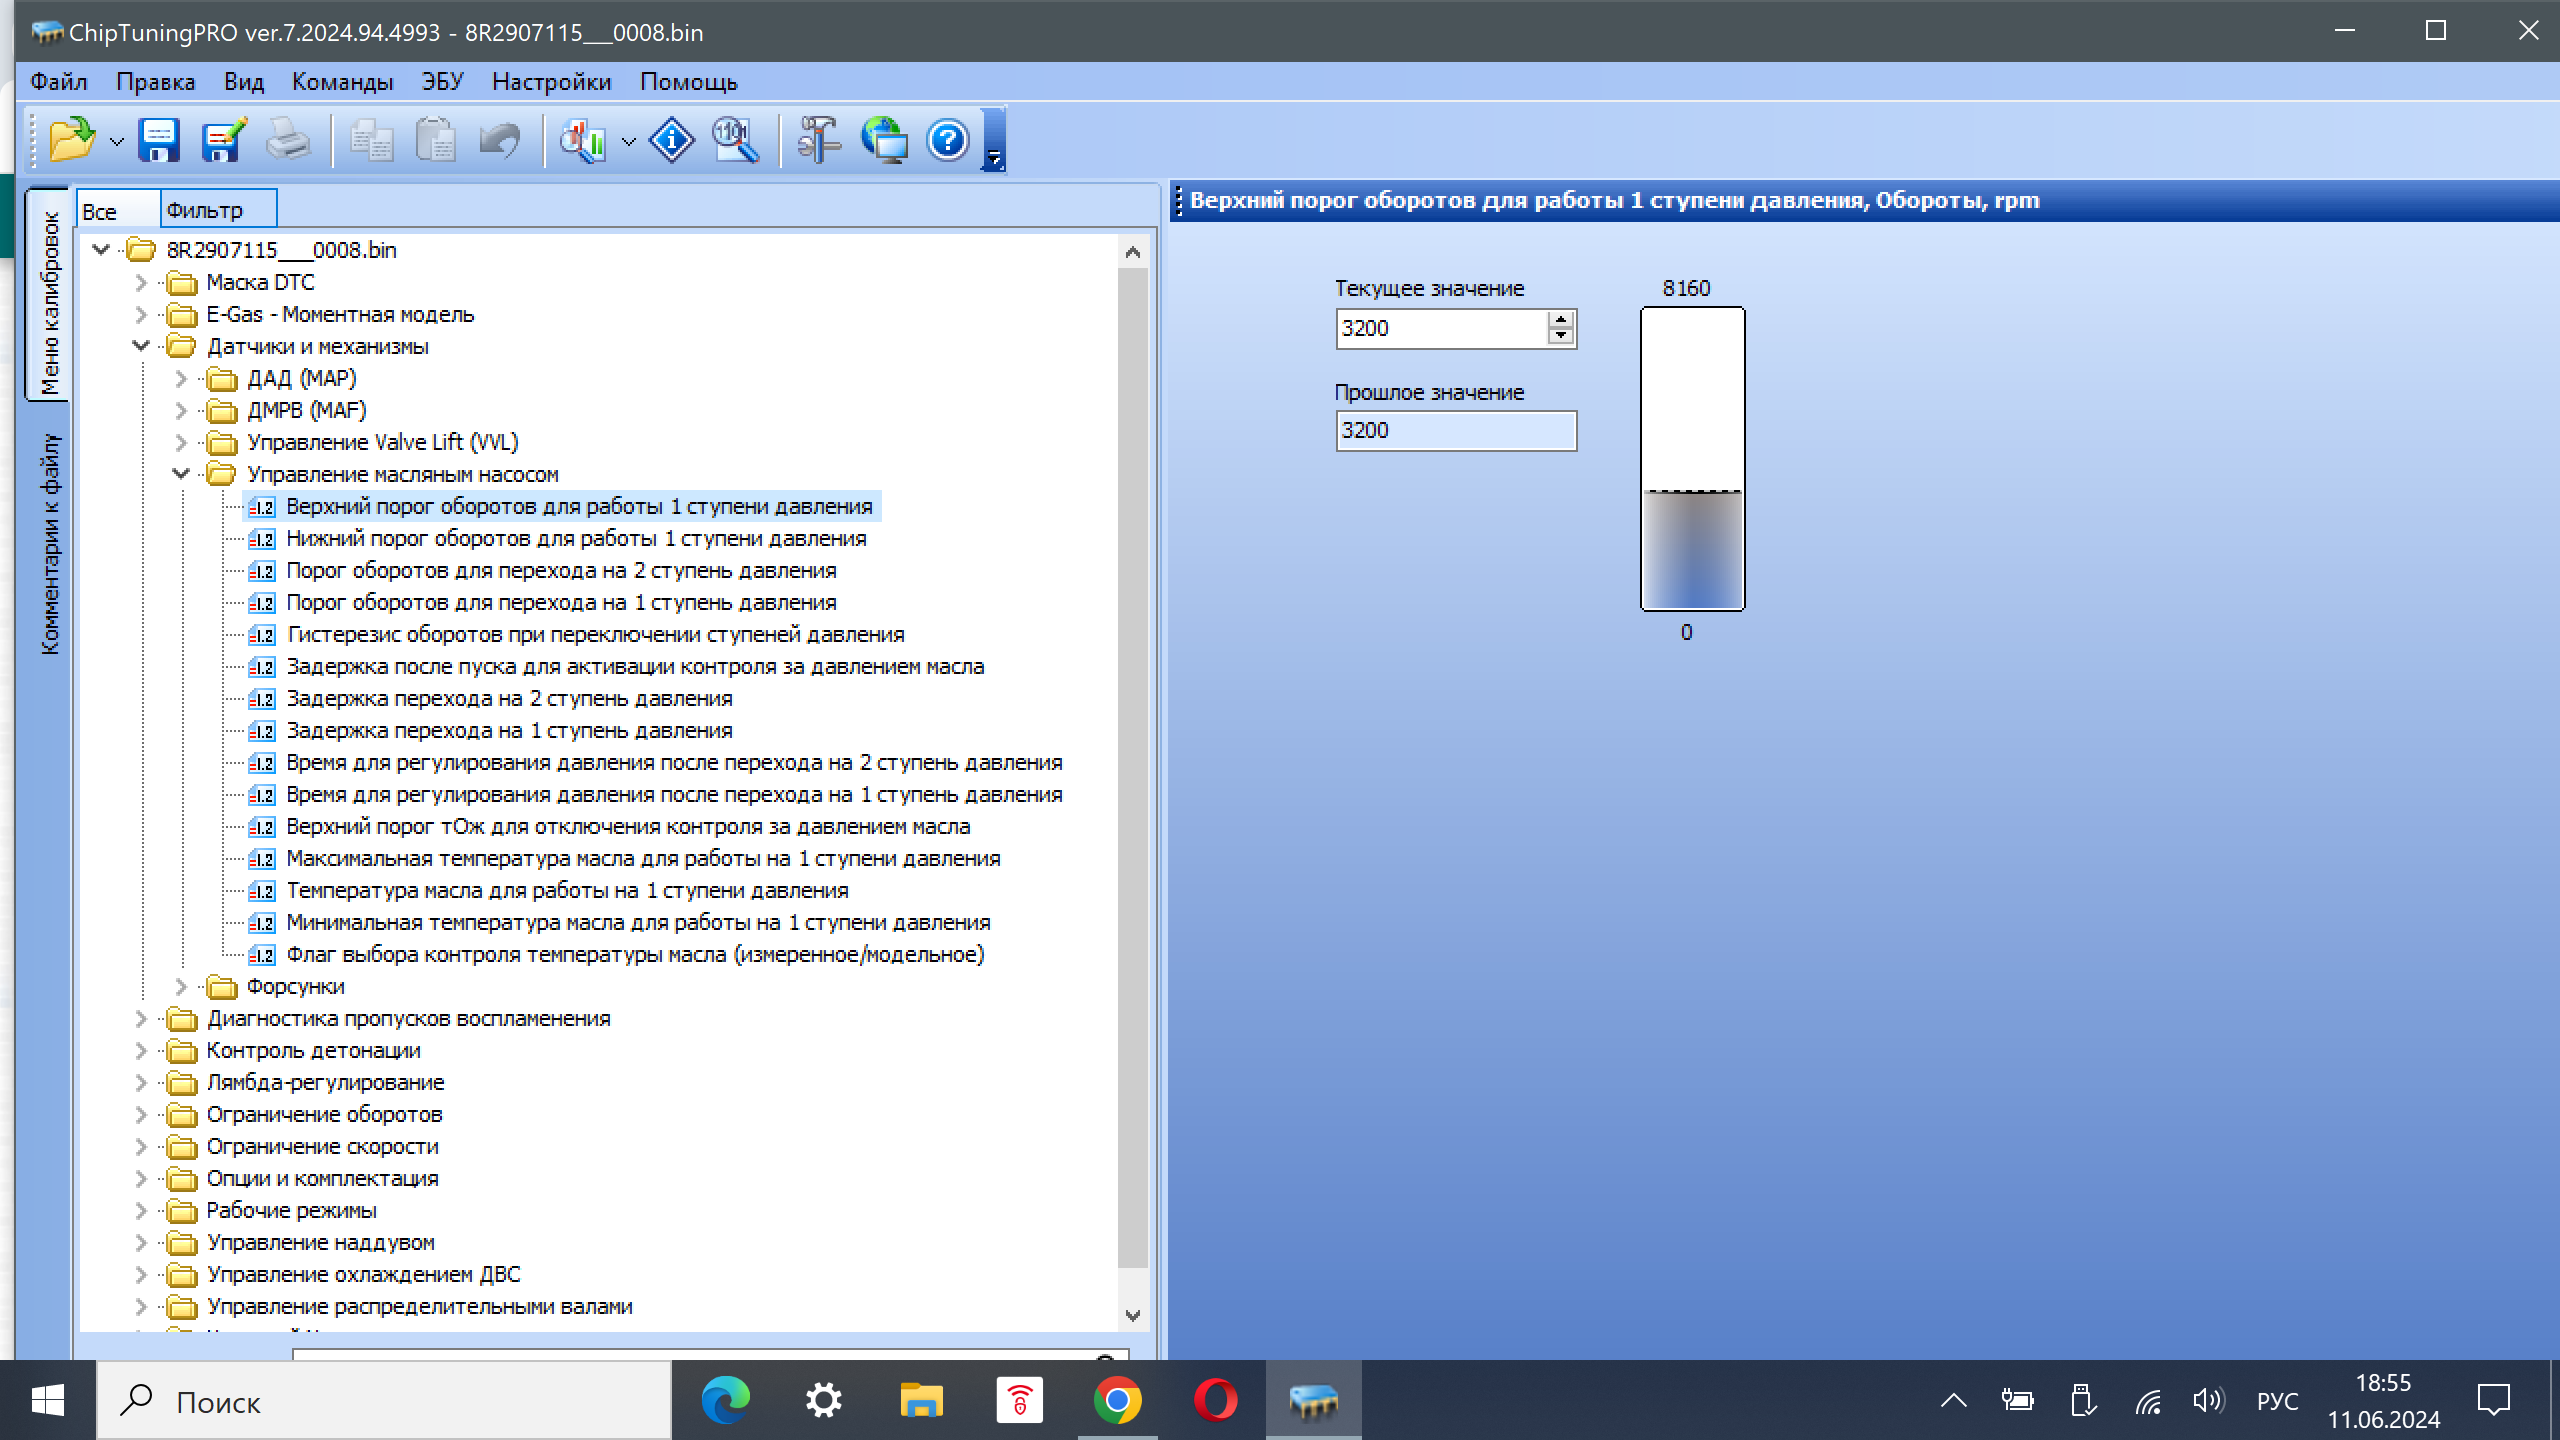The height and width of the screenshot is (1440, 2560).
Task: Click the Текущее значение input field
Action: (1440, 329)
